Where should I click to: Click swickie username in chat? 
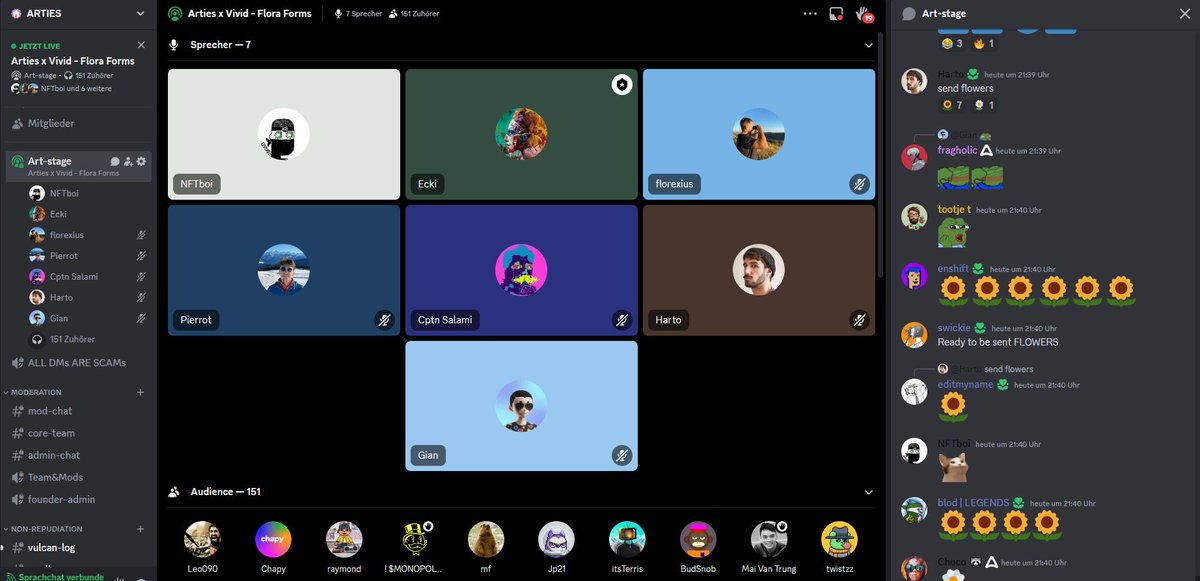pos(954,328)
